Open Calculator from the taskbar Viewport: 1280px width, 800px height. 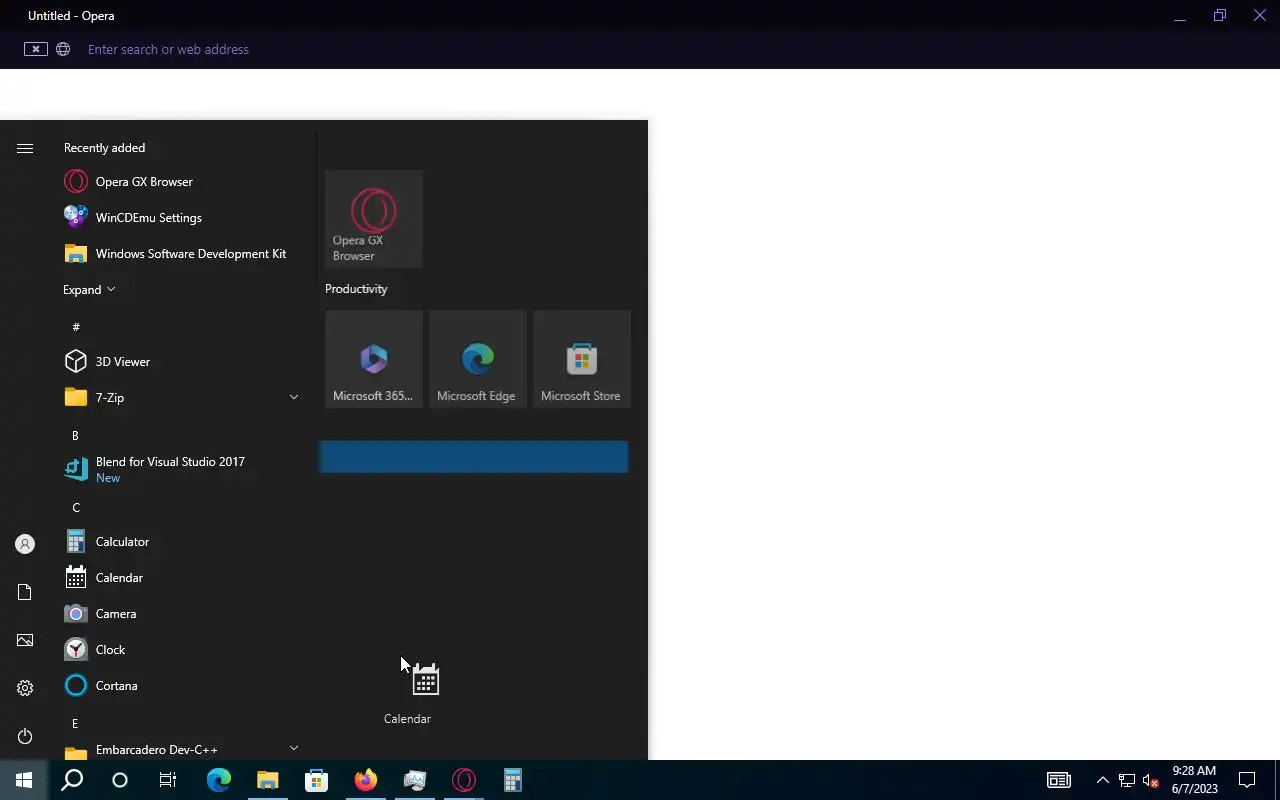(x=512, y=780)
